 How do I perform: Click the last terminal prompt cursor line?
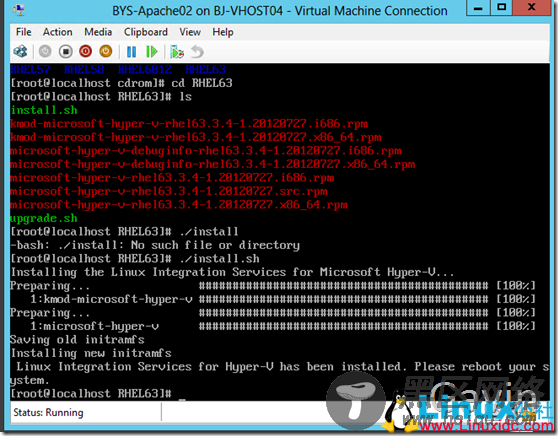click(98, 394)
